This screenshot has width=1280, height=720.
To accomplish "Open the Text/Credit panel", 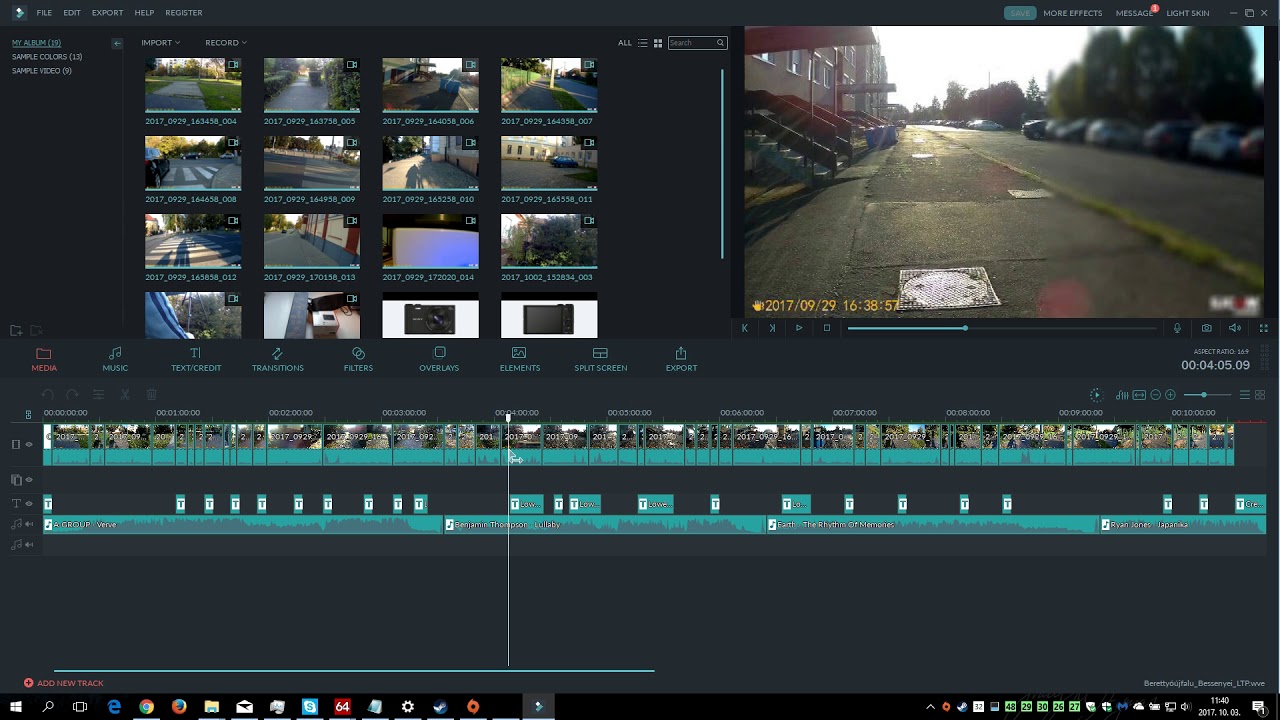I will 196,360.
